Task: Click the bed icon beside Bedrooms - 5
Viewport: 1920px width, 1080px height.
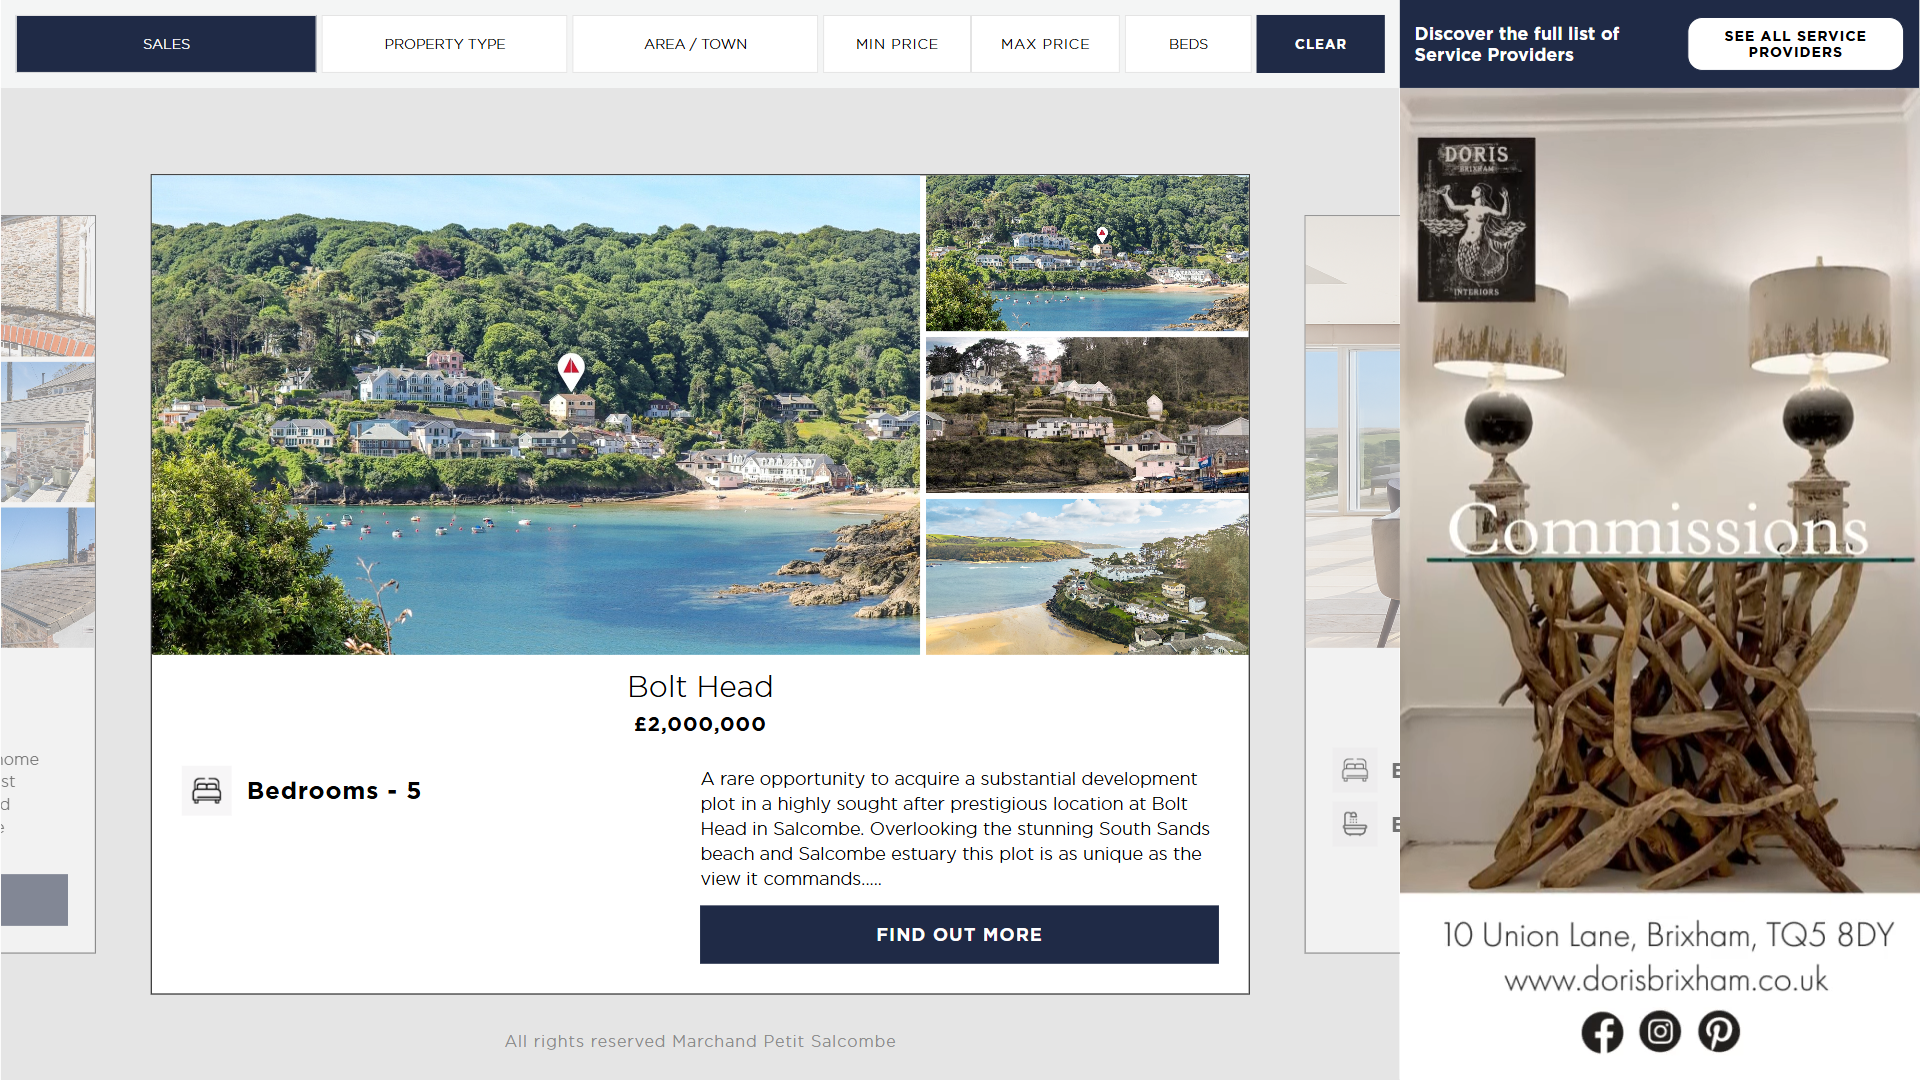Action: [207, 791]
